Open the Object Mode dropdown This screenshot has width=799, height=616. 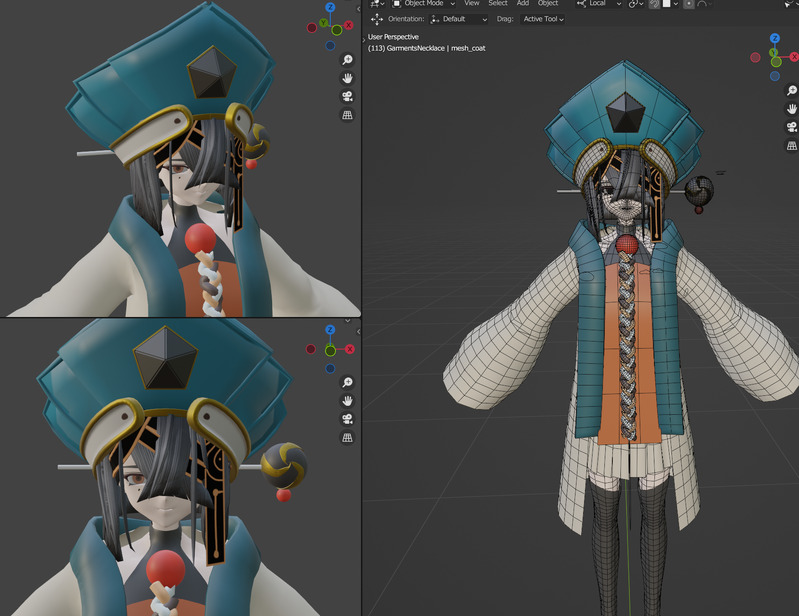click(x=423, y=4)
